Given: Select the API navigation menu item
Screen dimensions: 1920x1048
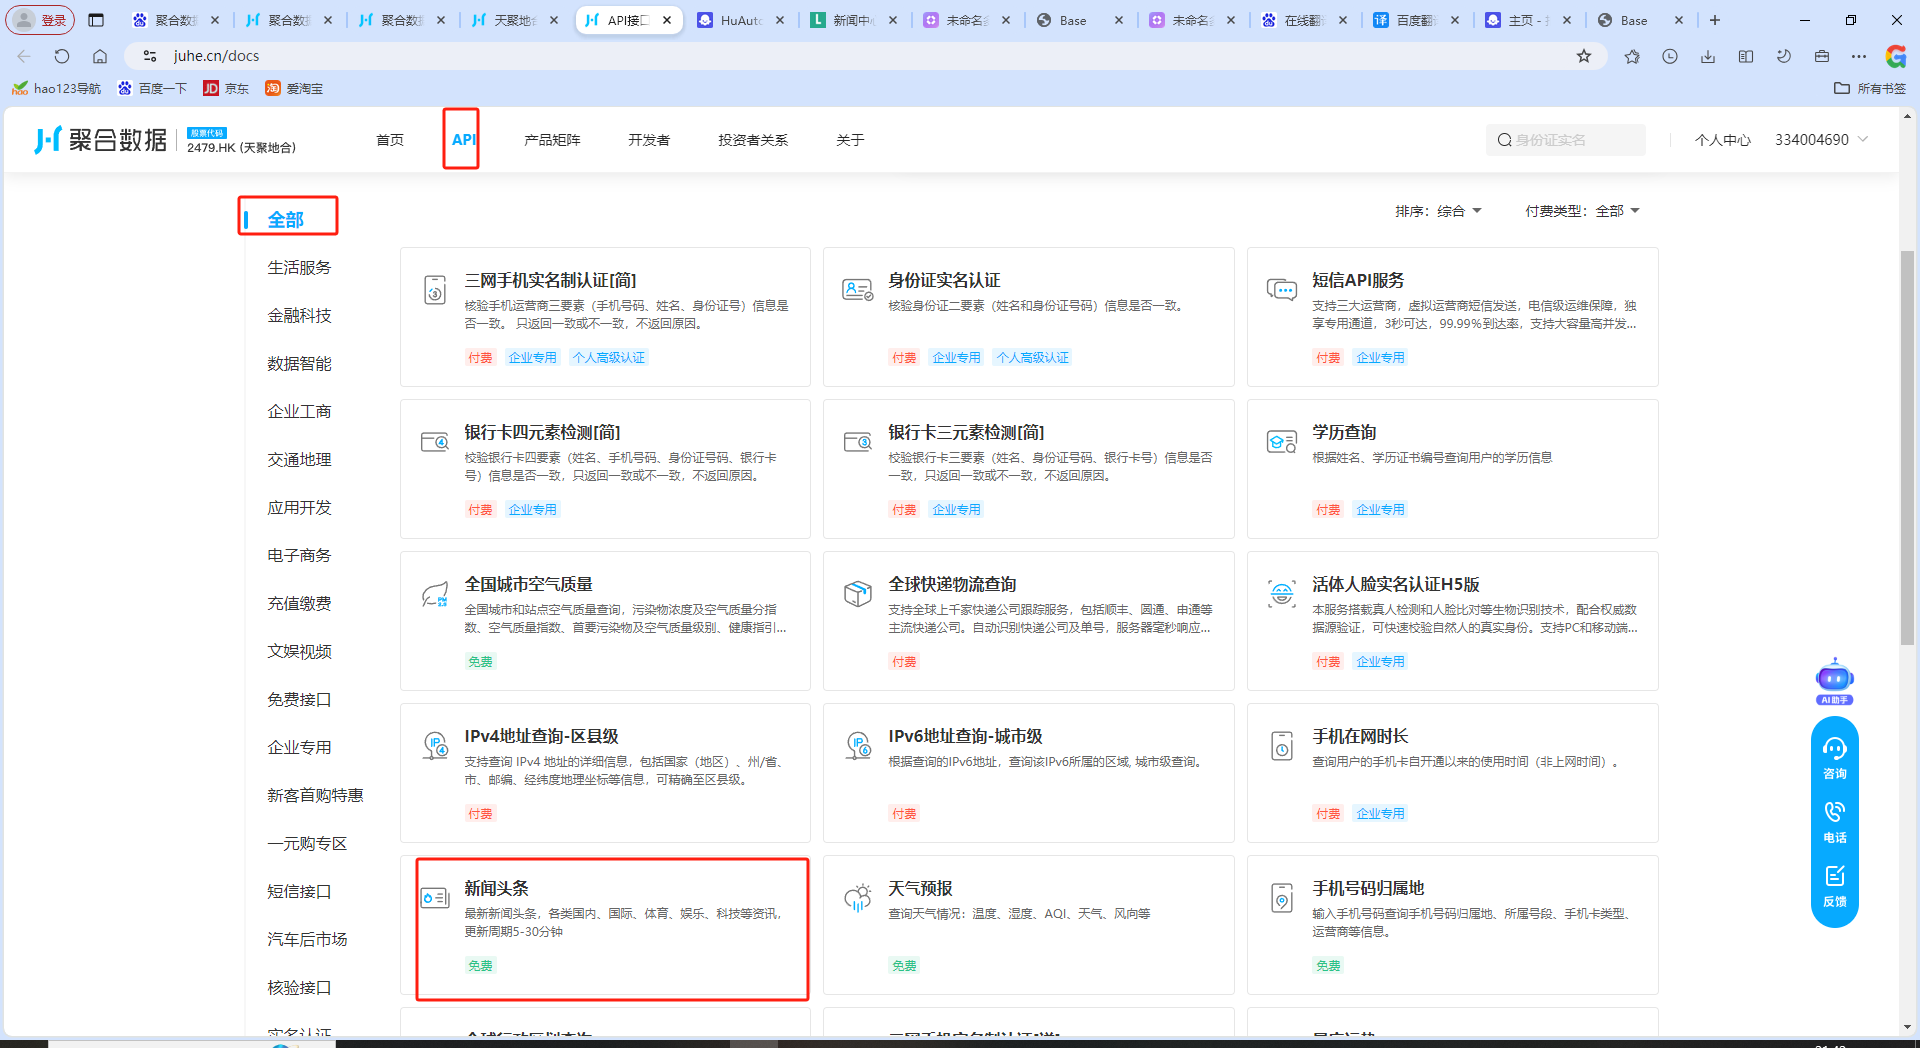Looking at the screenshot, I should (462, 140).
